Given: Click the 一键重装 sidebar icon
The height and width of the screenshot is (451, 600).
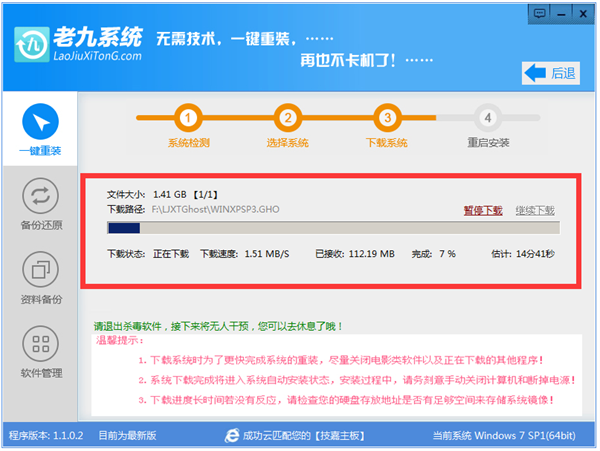Looking at the screenshot, I should click(x=40, y=122).
